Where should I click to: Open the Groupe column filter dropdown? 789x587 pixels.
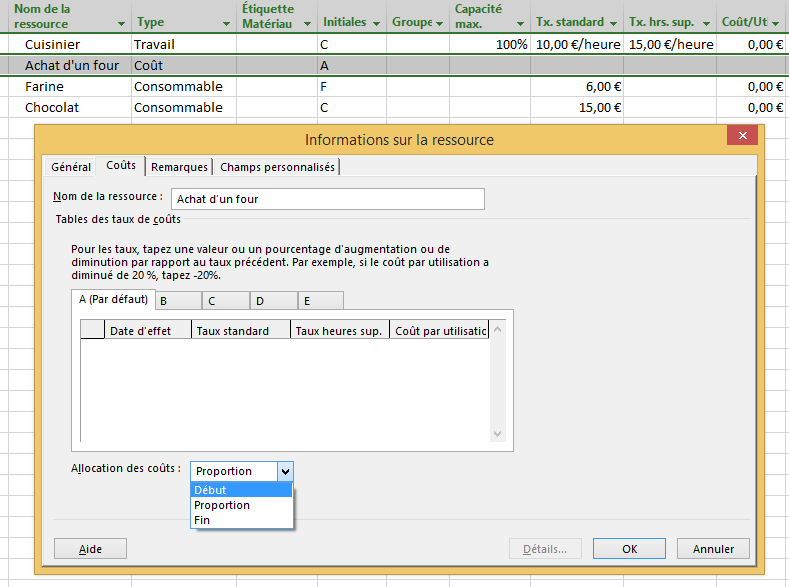point(439,24)
